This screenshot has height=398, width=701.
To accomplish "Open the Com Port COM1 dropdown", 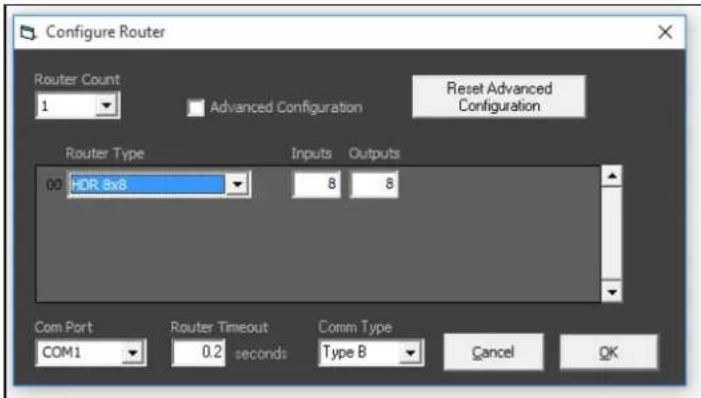I will tap(132, 353).
